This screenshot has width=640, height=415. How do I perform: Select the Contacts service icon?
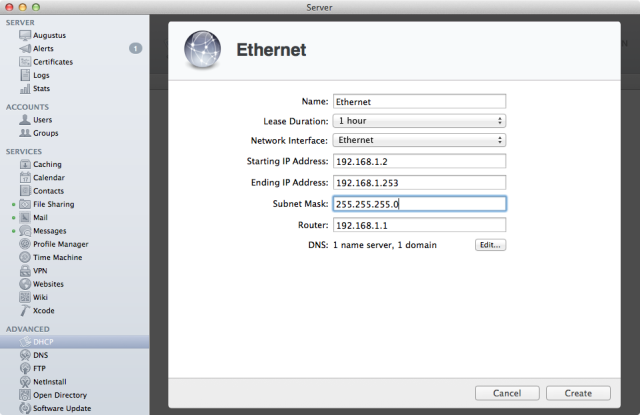(25, 191)
